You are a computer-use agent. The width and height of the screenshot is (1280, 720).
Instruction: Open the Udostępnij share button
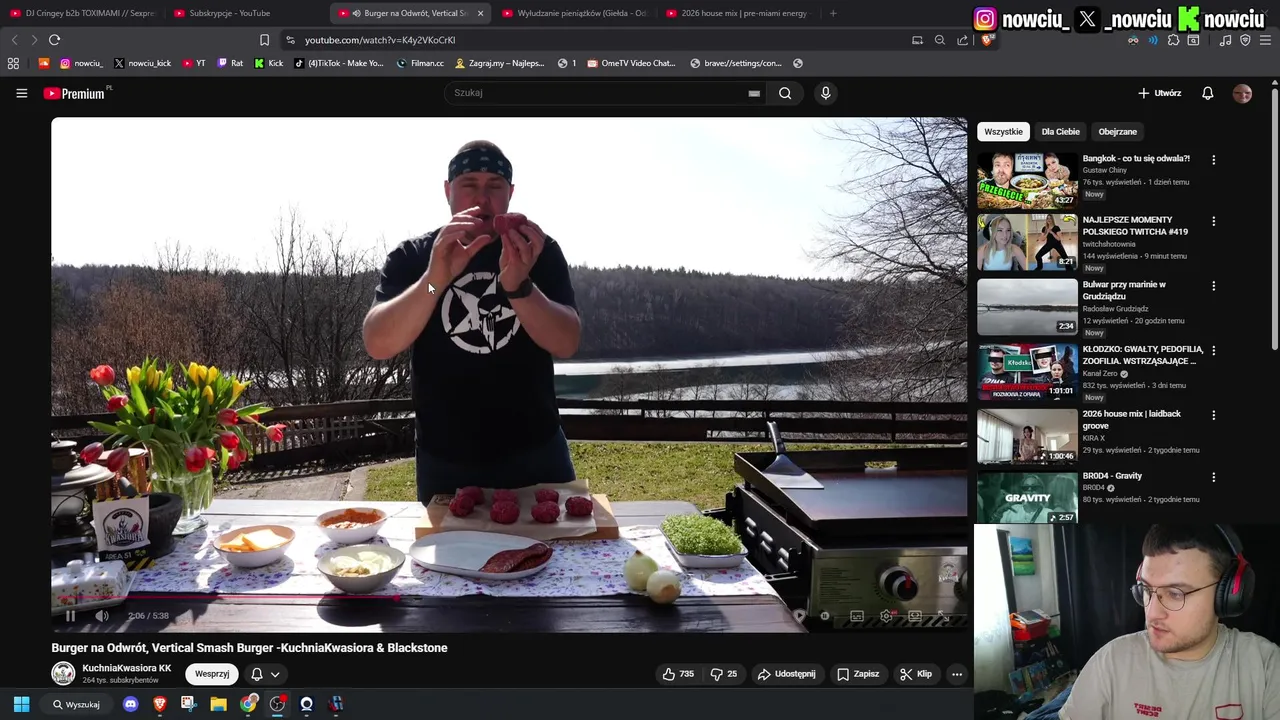[x=787, y=674]
